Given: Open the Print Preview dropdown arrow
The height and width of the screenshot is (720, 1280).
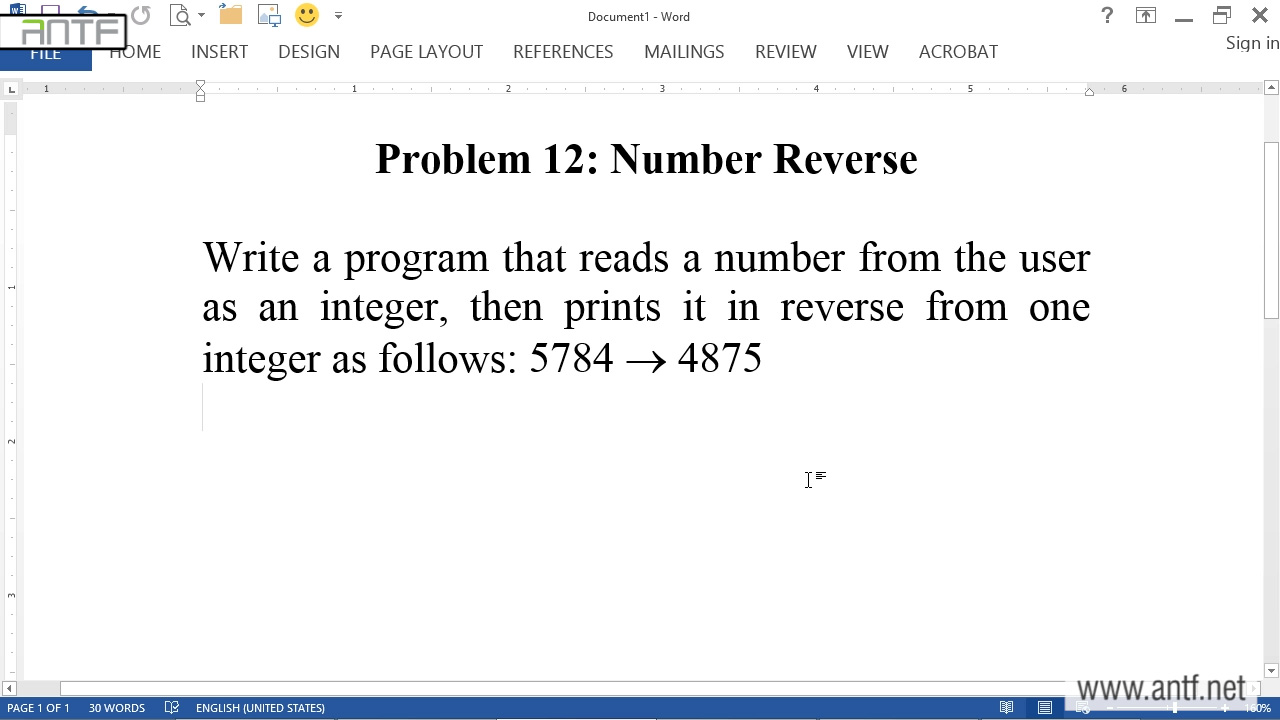Looking at the screenshot, I should 201,16.
